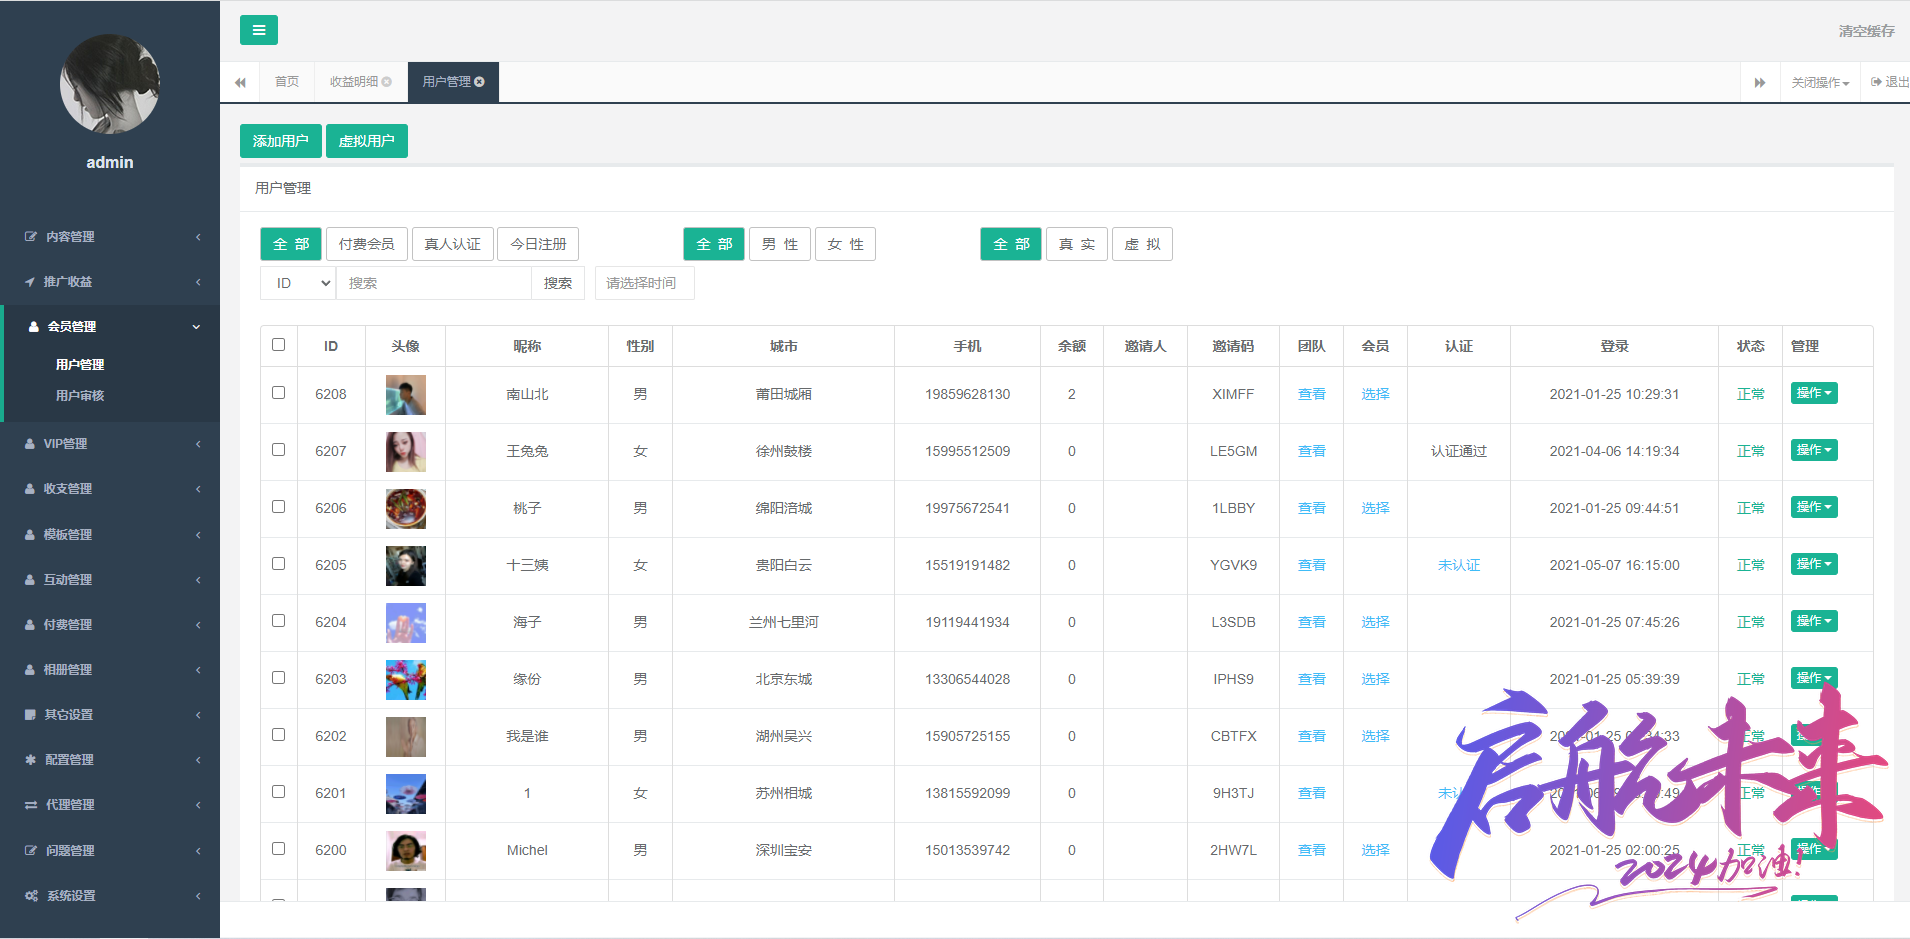
Task: Filter by 真人认证
Action: (452, 244)
